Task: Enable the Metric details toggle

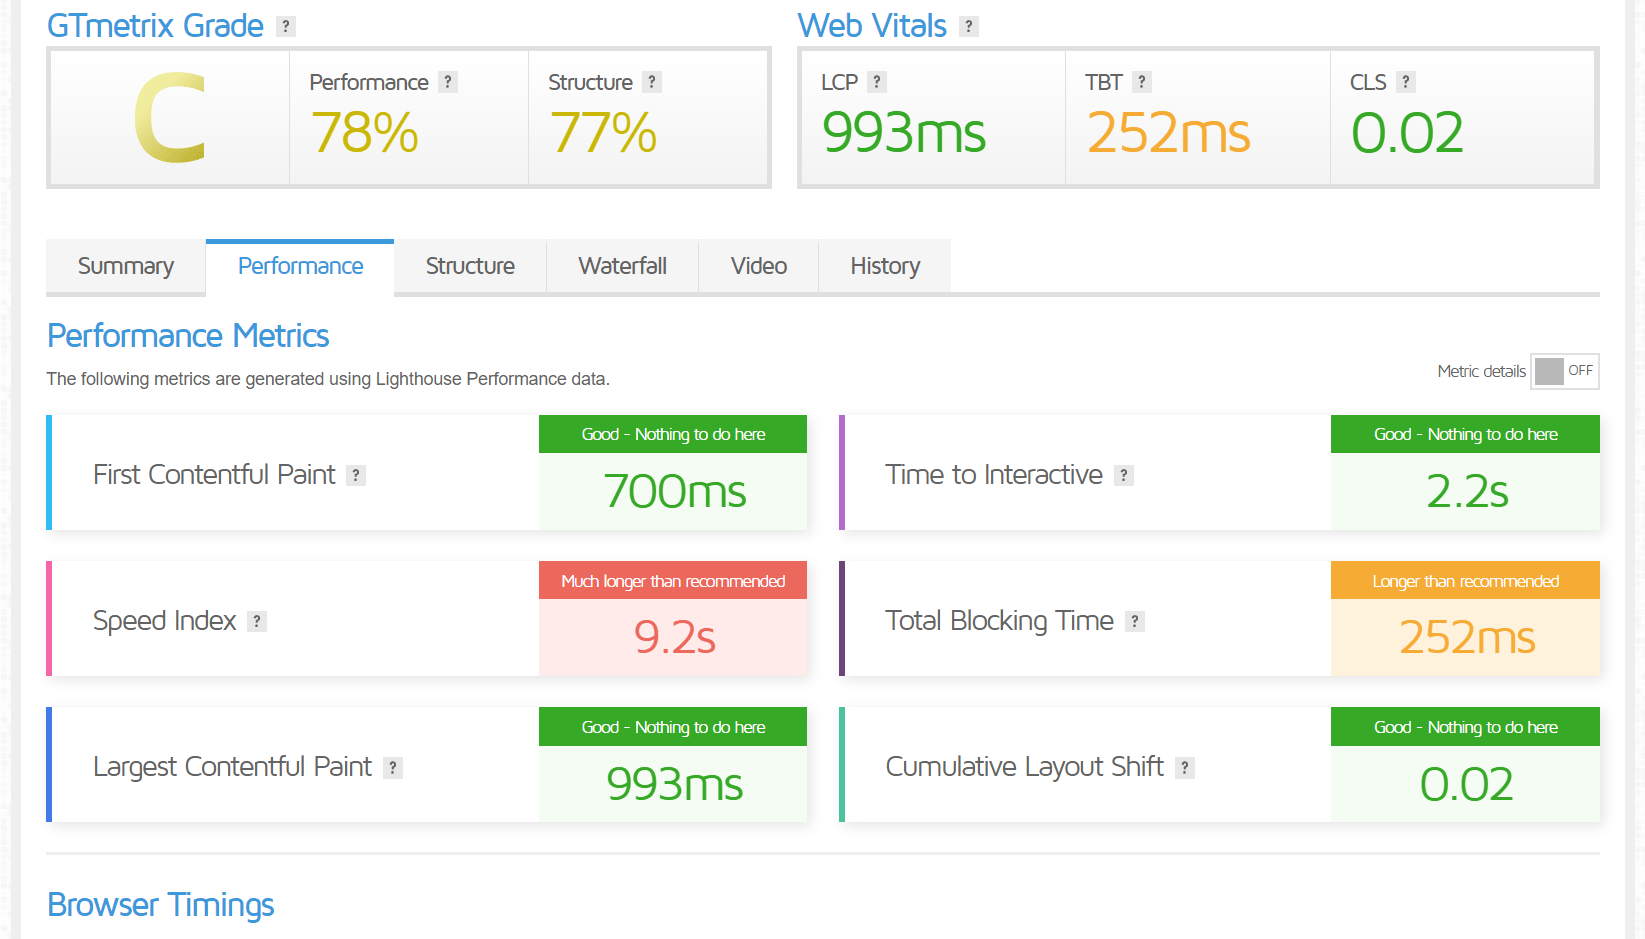Action: pos(1564,371)
